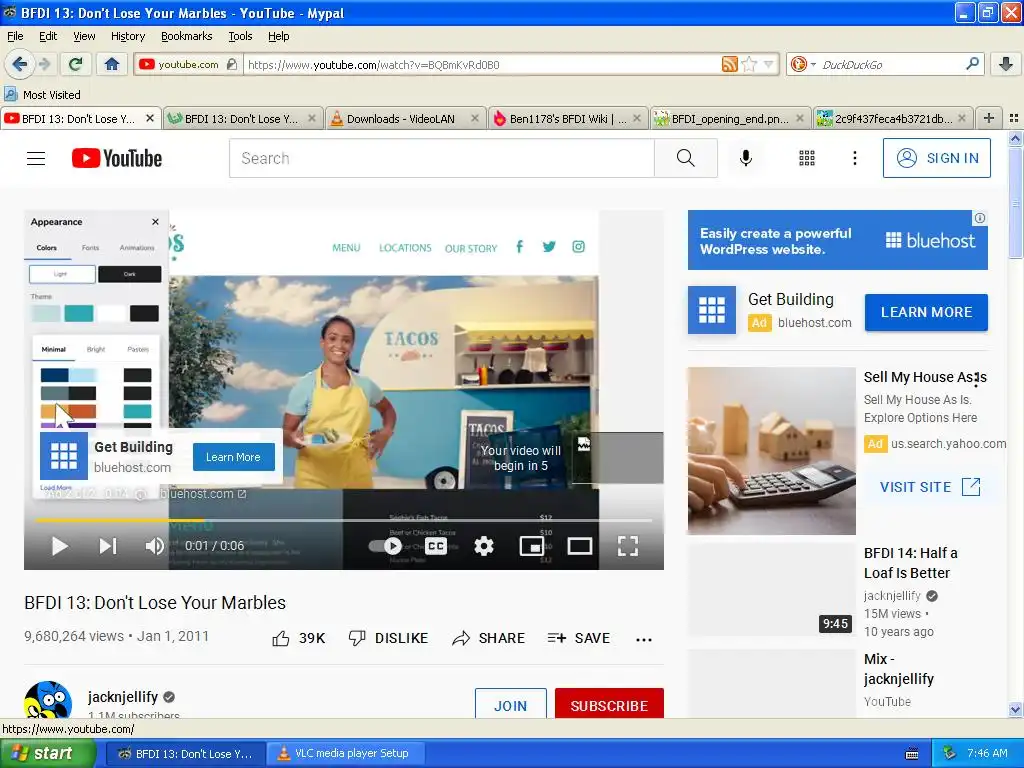The image size is (1024, 768).
Task: Click SAVE to playlist button
Action: point(579,638)
